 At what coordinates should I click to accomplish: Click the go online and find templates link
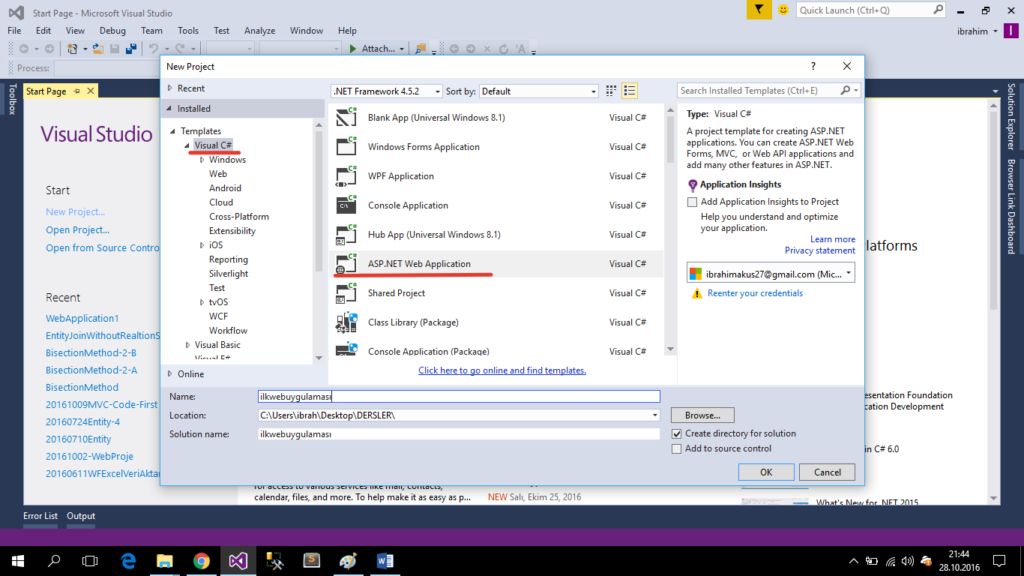point(502,370)
